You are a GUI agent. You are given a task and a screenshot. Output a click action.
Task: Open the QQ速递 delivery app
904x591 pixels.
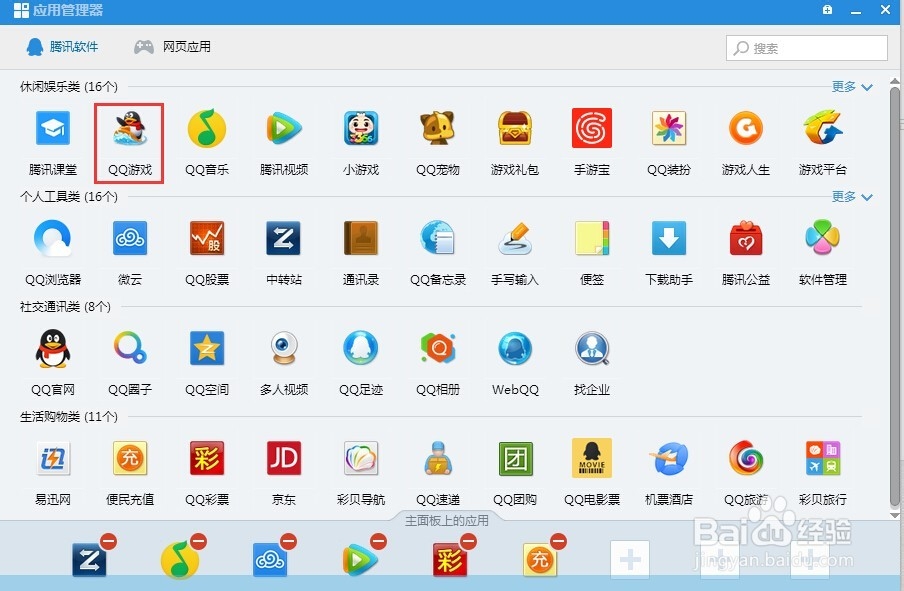[438, 458]
